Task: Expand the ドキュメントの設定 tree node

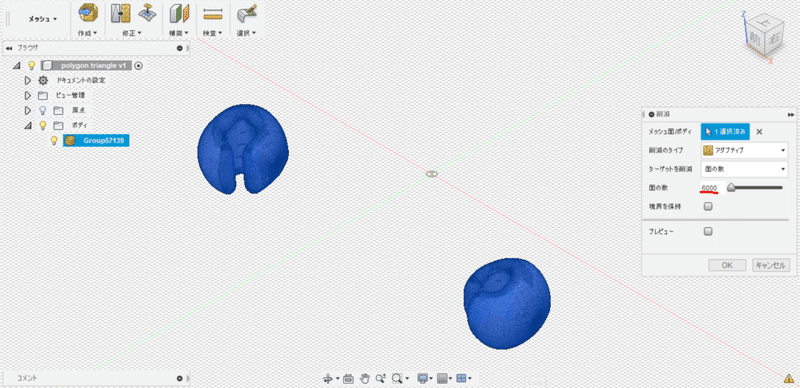Action: pos(28,80)
